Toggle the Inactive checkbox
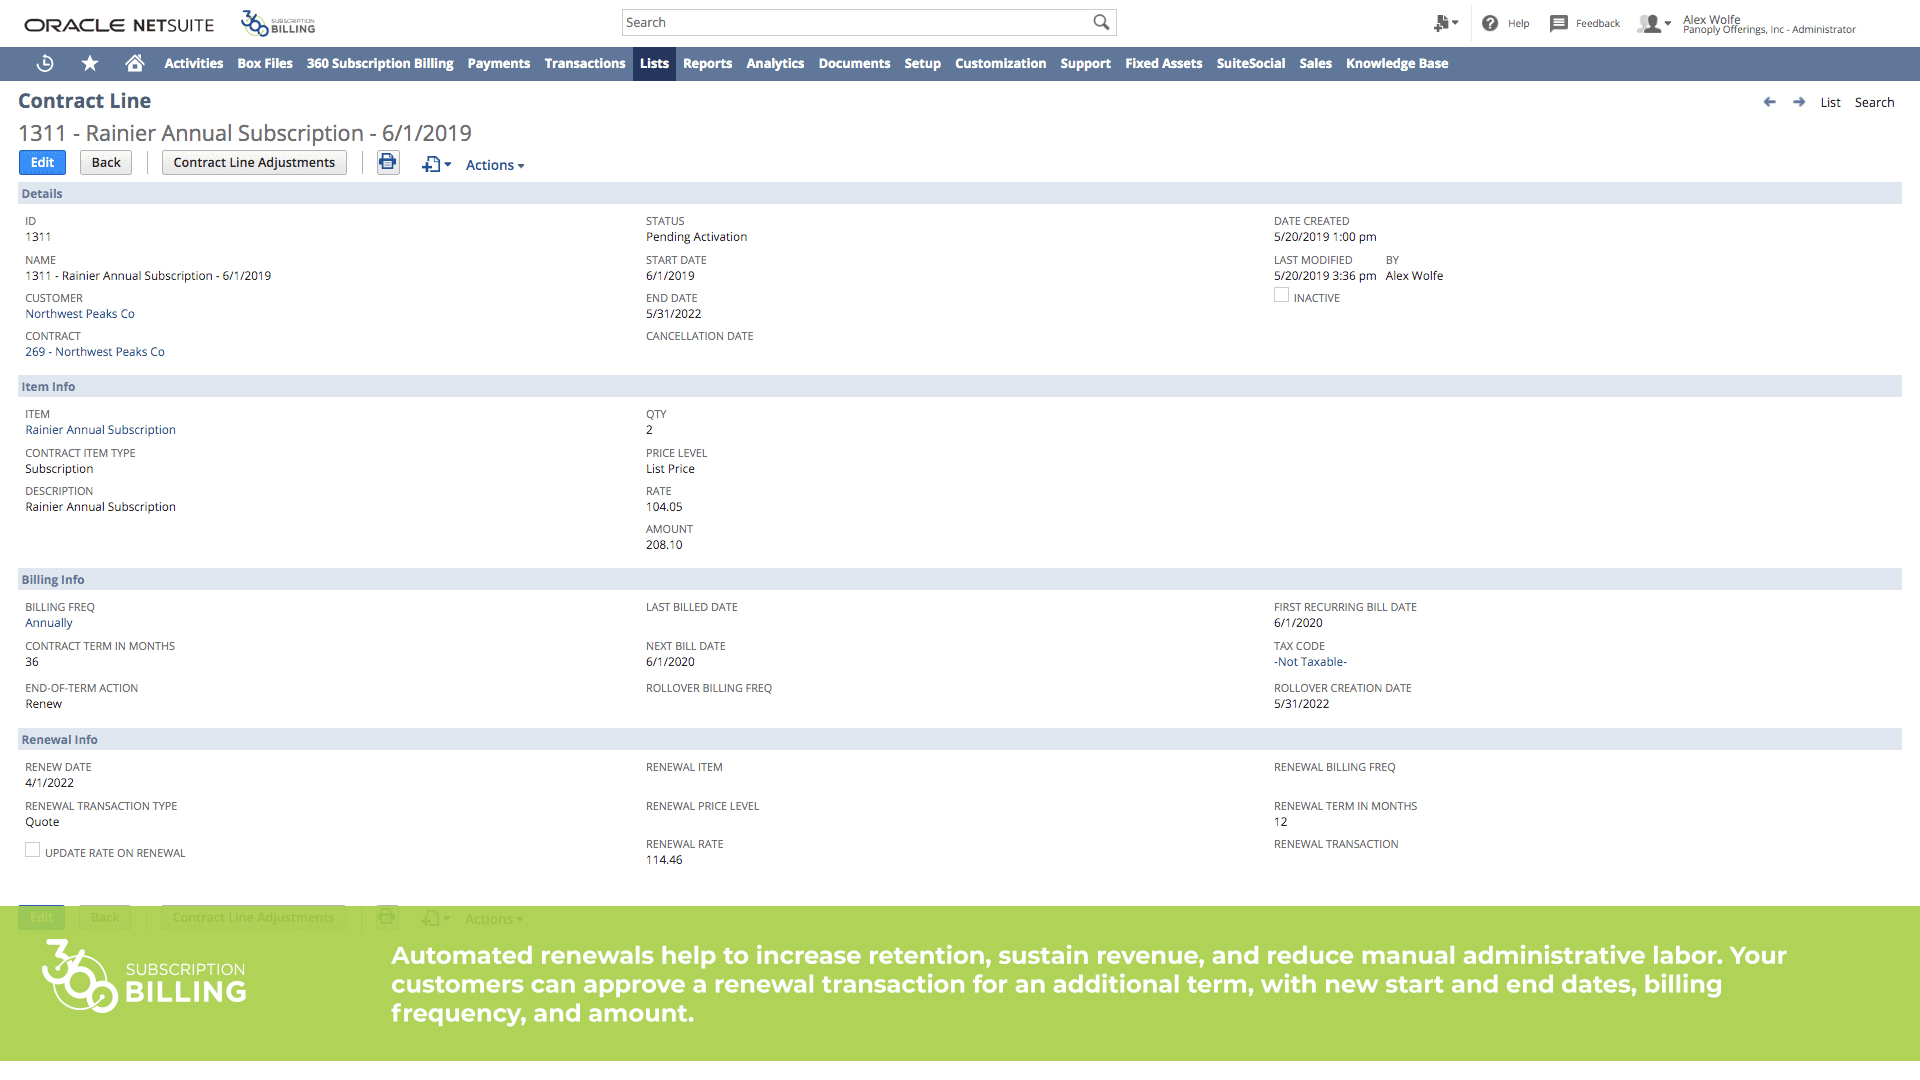The width and height of the screenshot is (1920, 1080). point(1281,295)
